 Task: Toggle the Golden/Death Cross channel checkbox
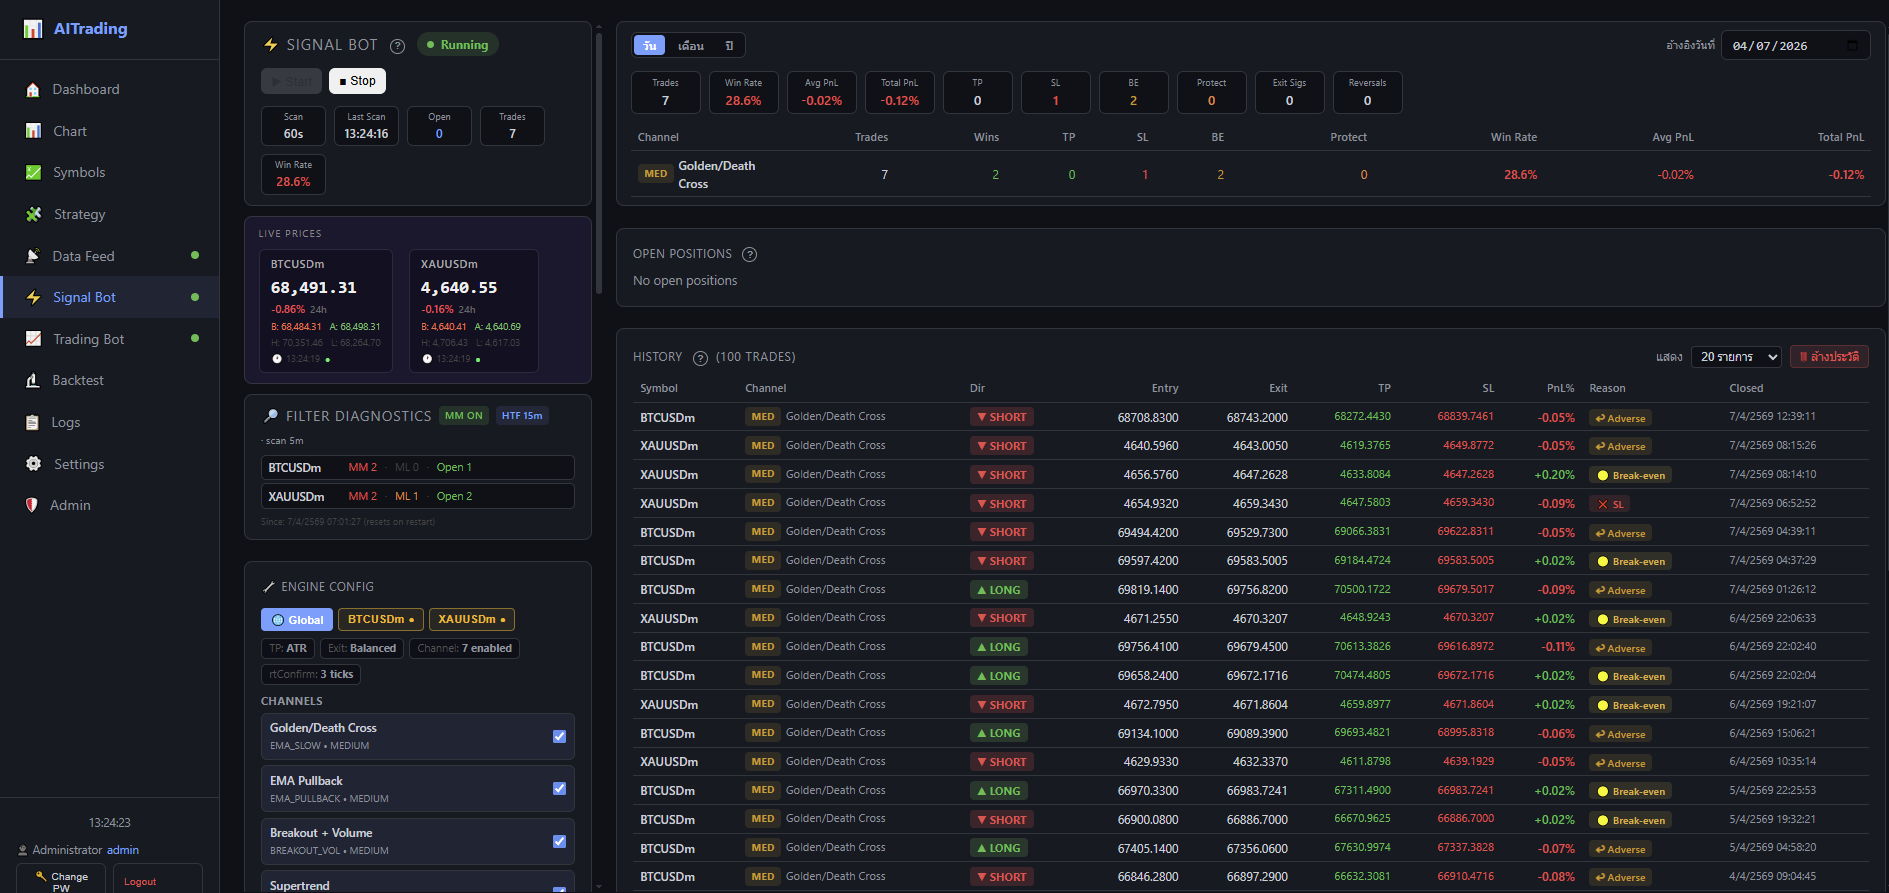point(559,737)
